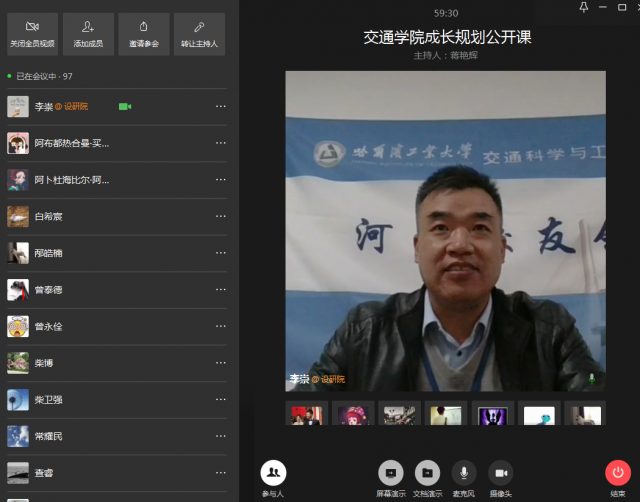Screen dimensions: 640x502
Task: Open the three-dot menu for 白希宸
Action: 221,216
